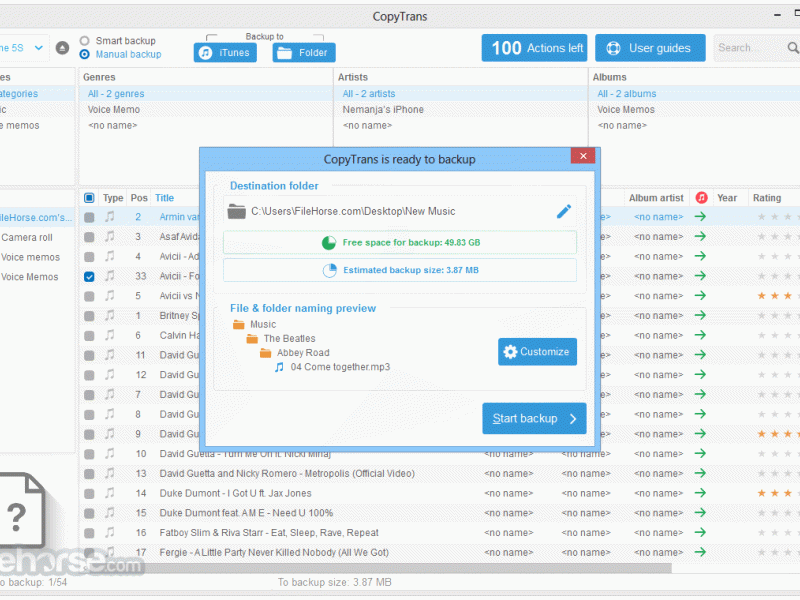This screenshot has height=600, width=800.
Task: Click the green arrow in Duke Dumont - I Got U row
Action: (701, 493)
